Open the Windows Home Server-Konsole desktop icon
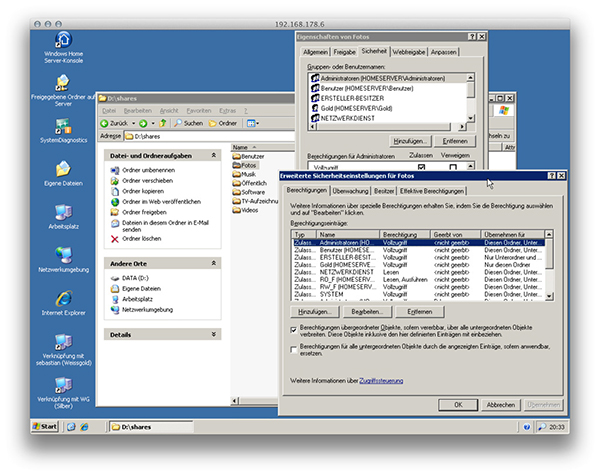The width and height of the screenshot is (600, 476). 62,40
